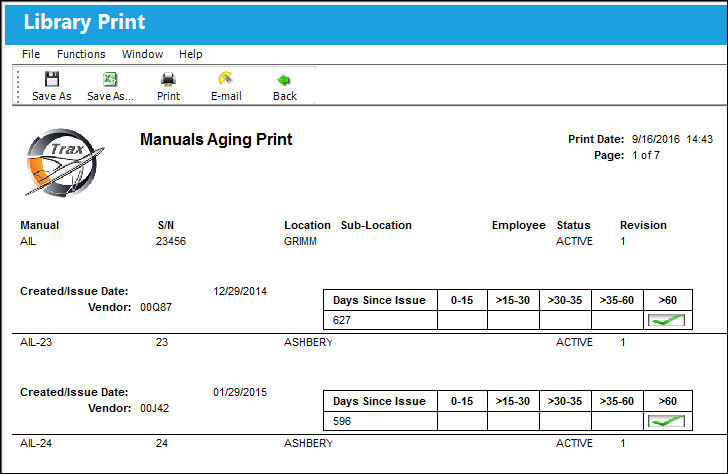The height and width of the screenshot is (474, 728).
Task: Click ASHBERY location in the AIL-24 row
Action: coord(308,443)
